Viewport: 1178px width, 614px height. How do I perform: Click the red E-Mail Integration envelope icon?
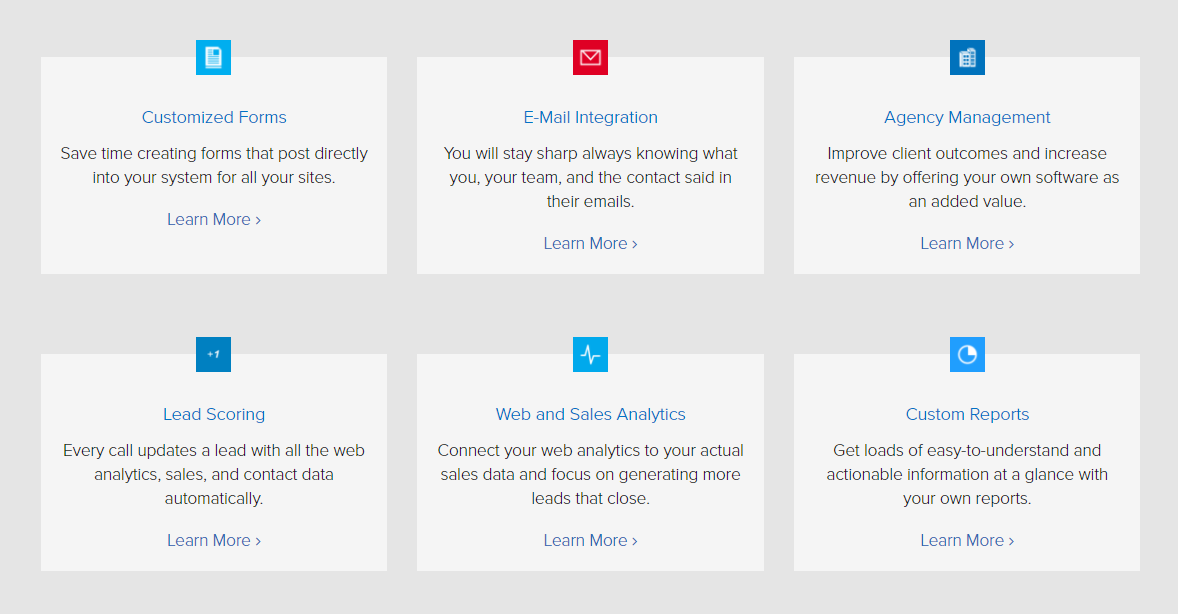590,57
